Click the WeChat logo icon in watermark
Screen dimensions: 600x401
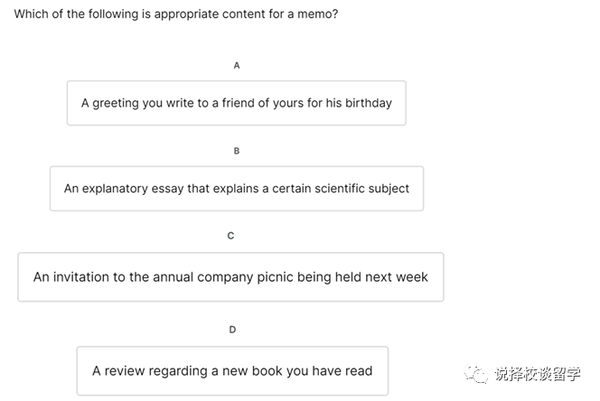point(475,374)
